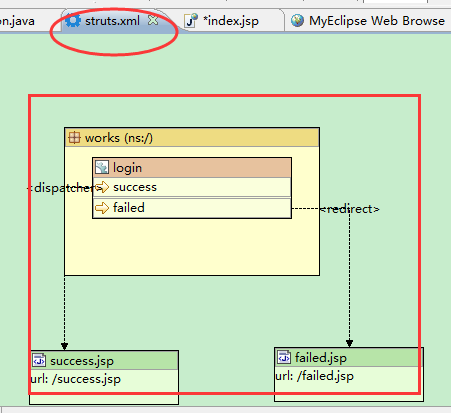Open the *index.jsp editor tab

click(x=231, y=21)
